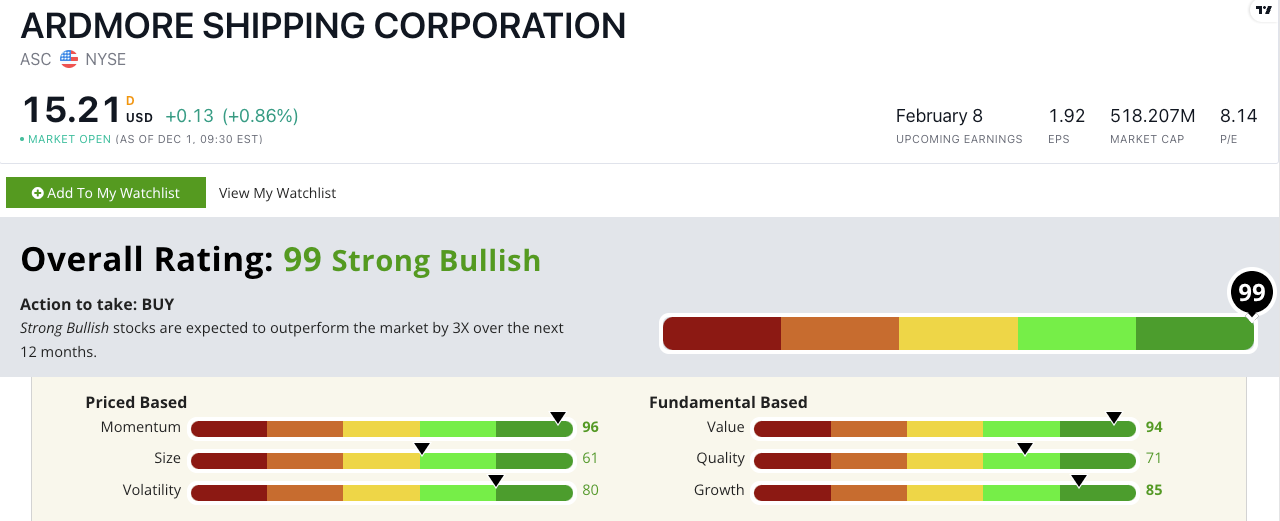Click the 15.21 stock price
The height and width of the screenshot is (521, 1280).
[70, 111]
